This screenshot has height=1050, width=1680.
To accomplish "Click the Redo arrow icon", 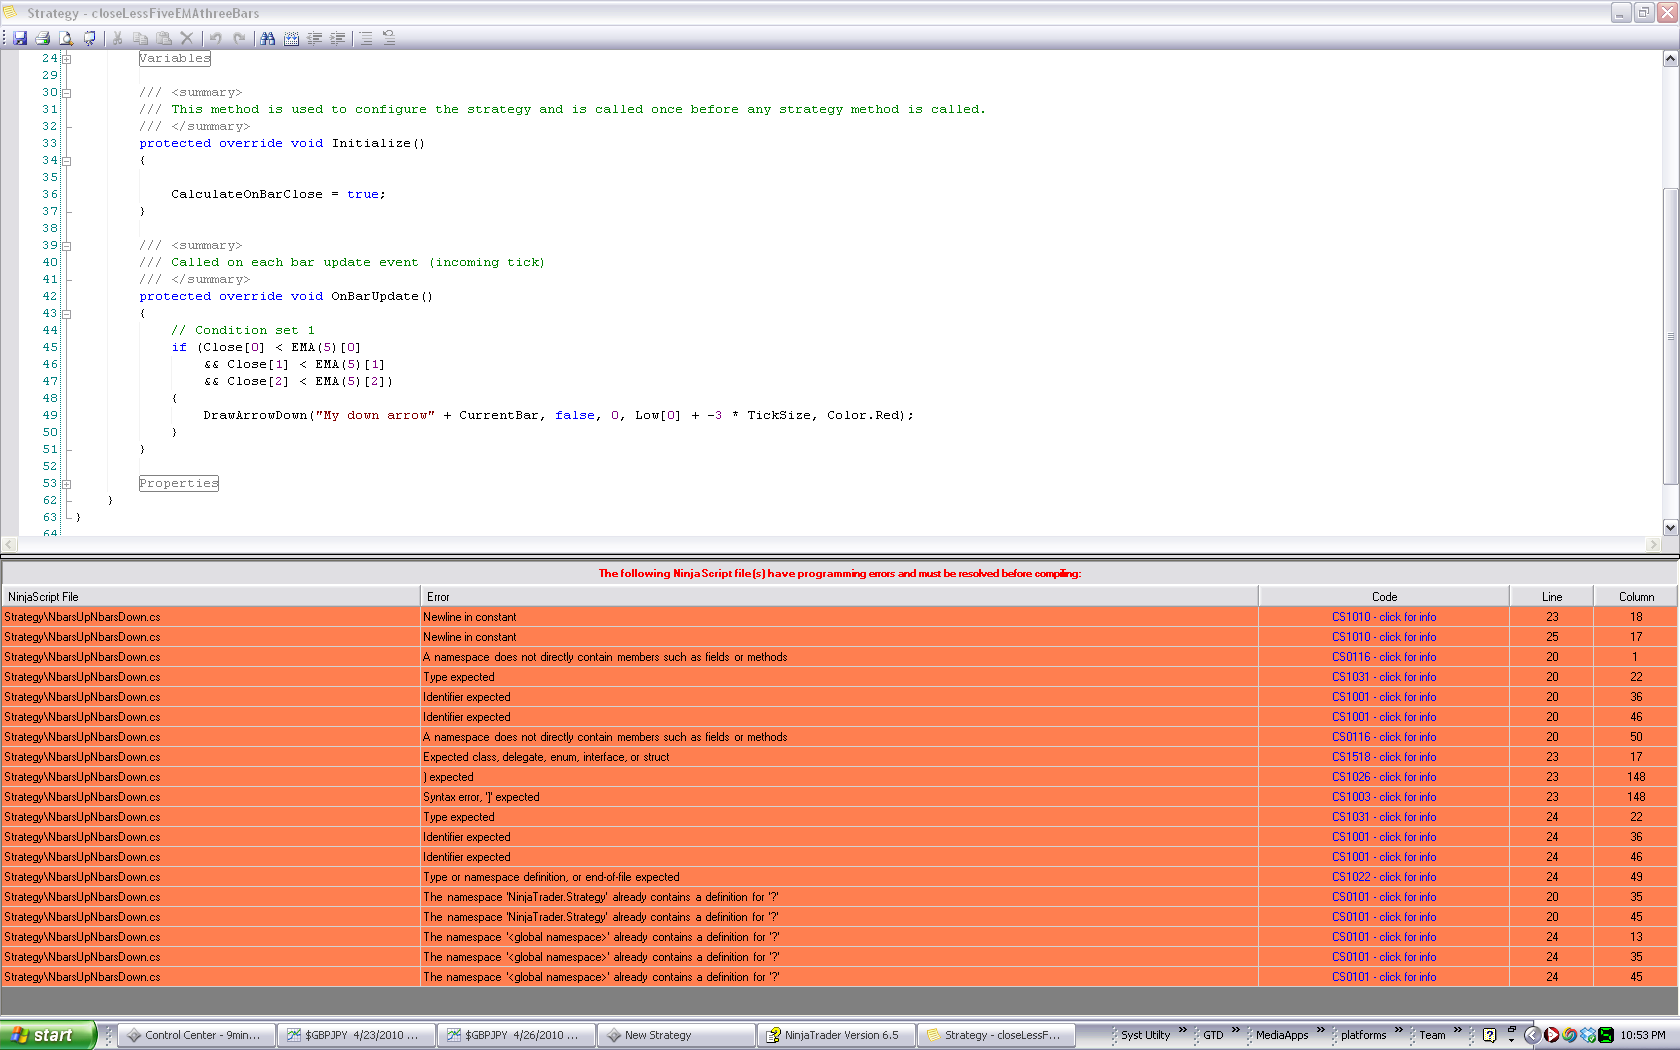I will tap(239, 38).
